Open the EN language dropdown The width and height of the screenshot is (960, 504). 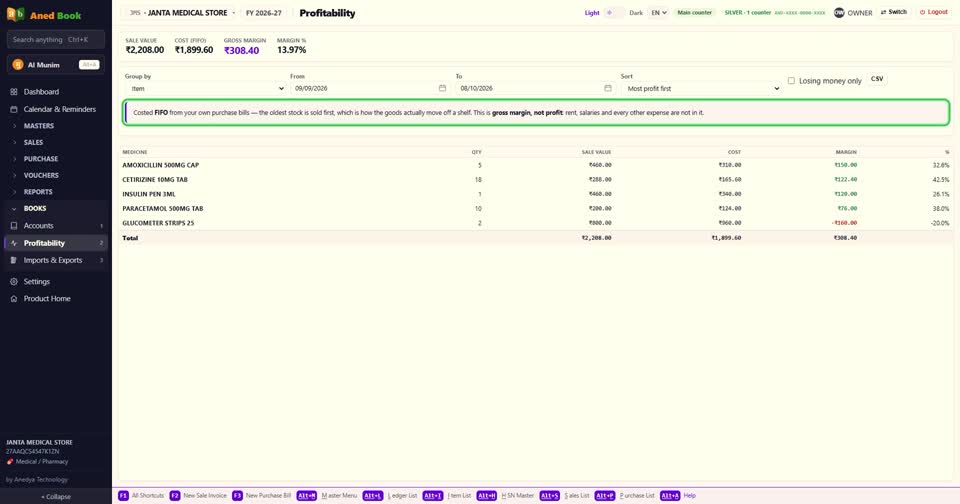(659, 12)
